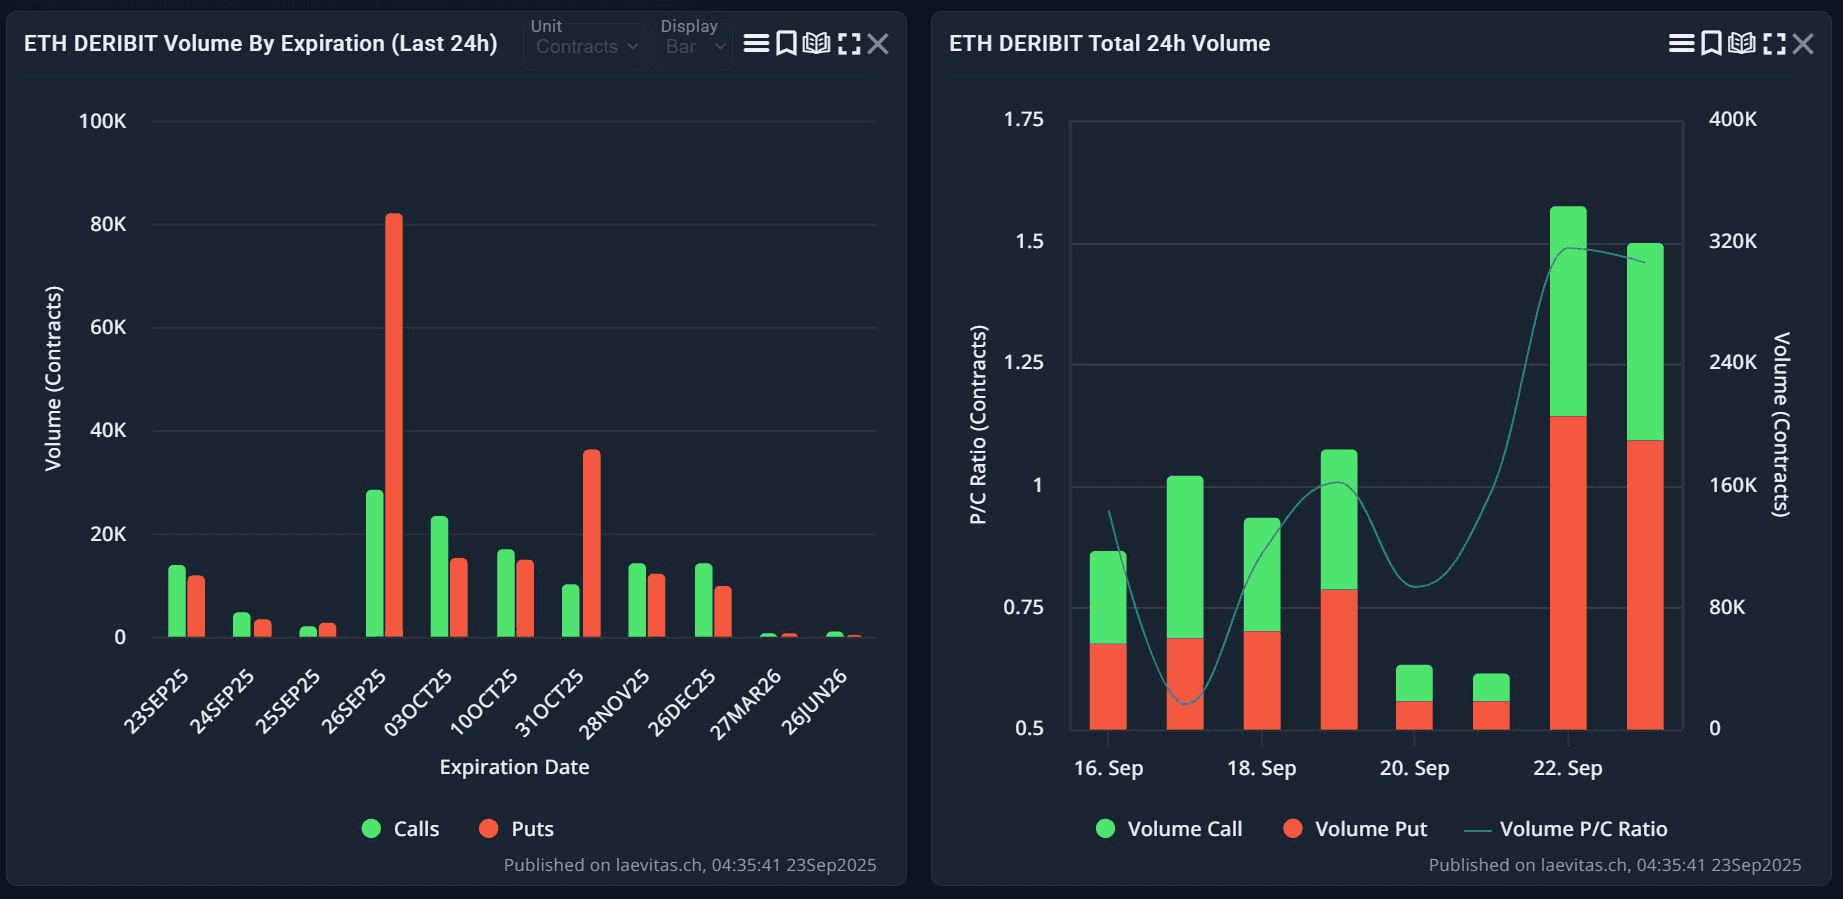
Task: Open the Unit Contracts dropdown
Action: click(585, 46)
